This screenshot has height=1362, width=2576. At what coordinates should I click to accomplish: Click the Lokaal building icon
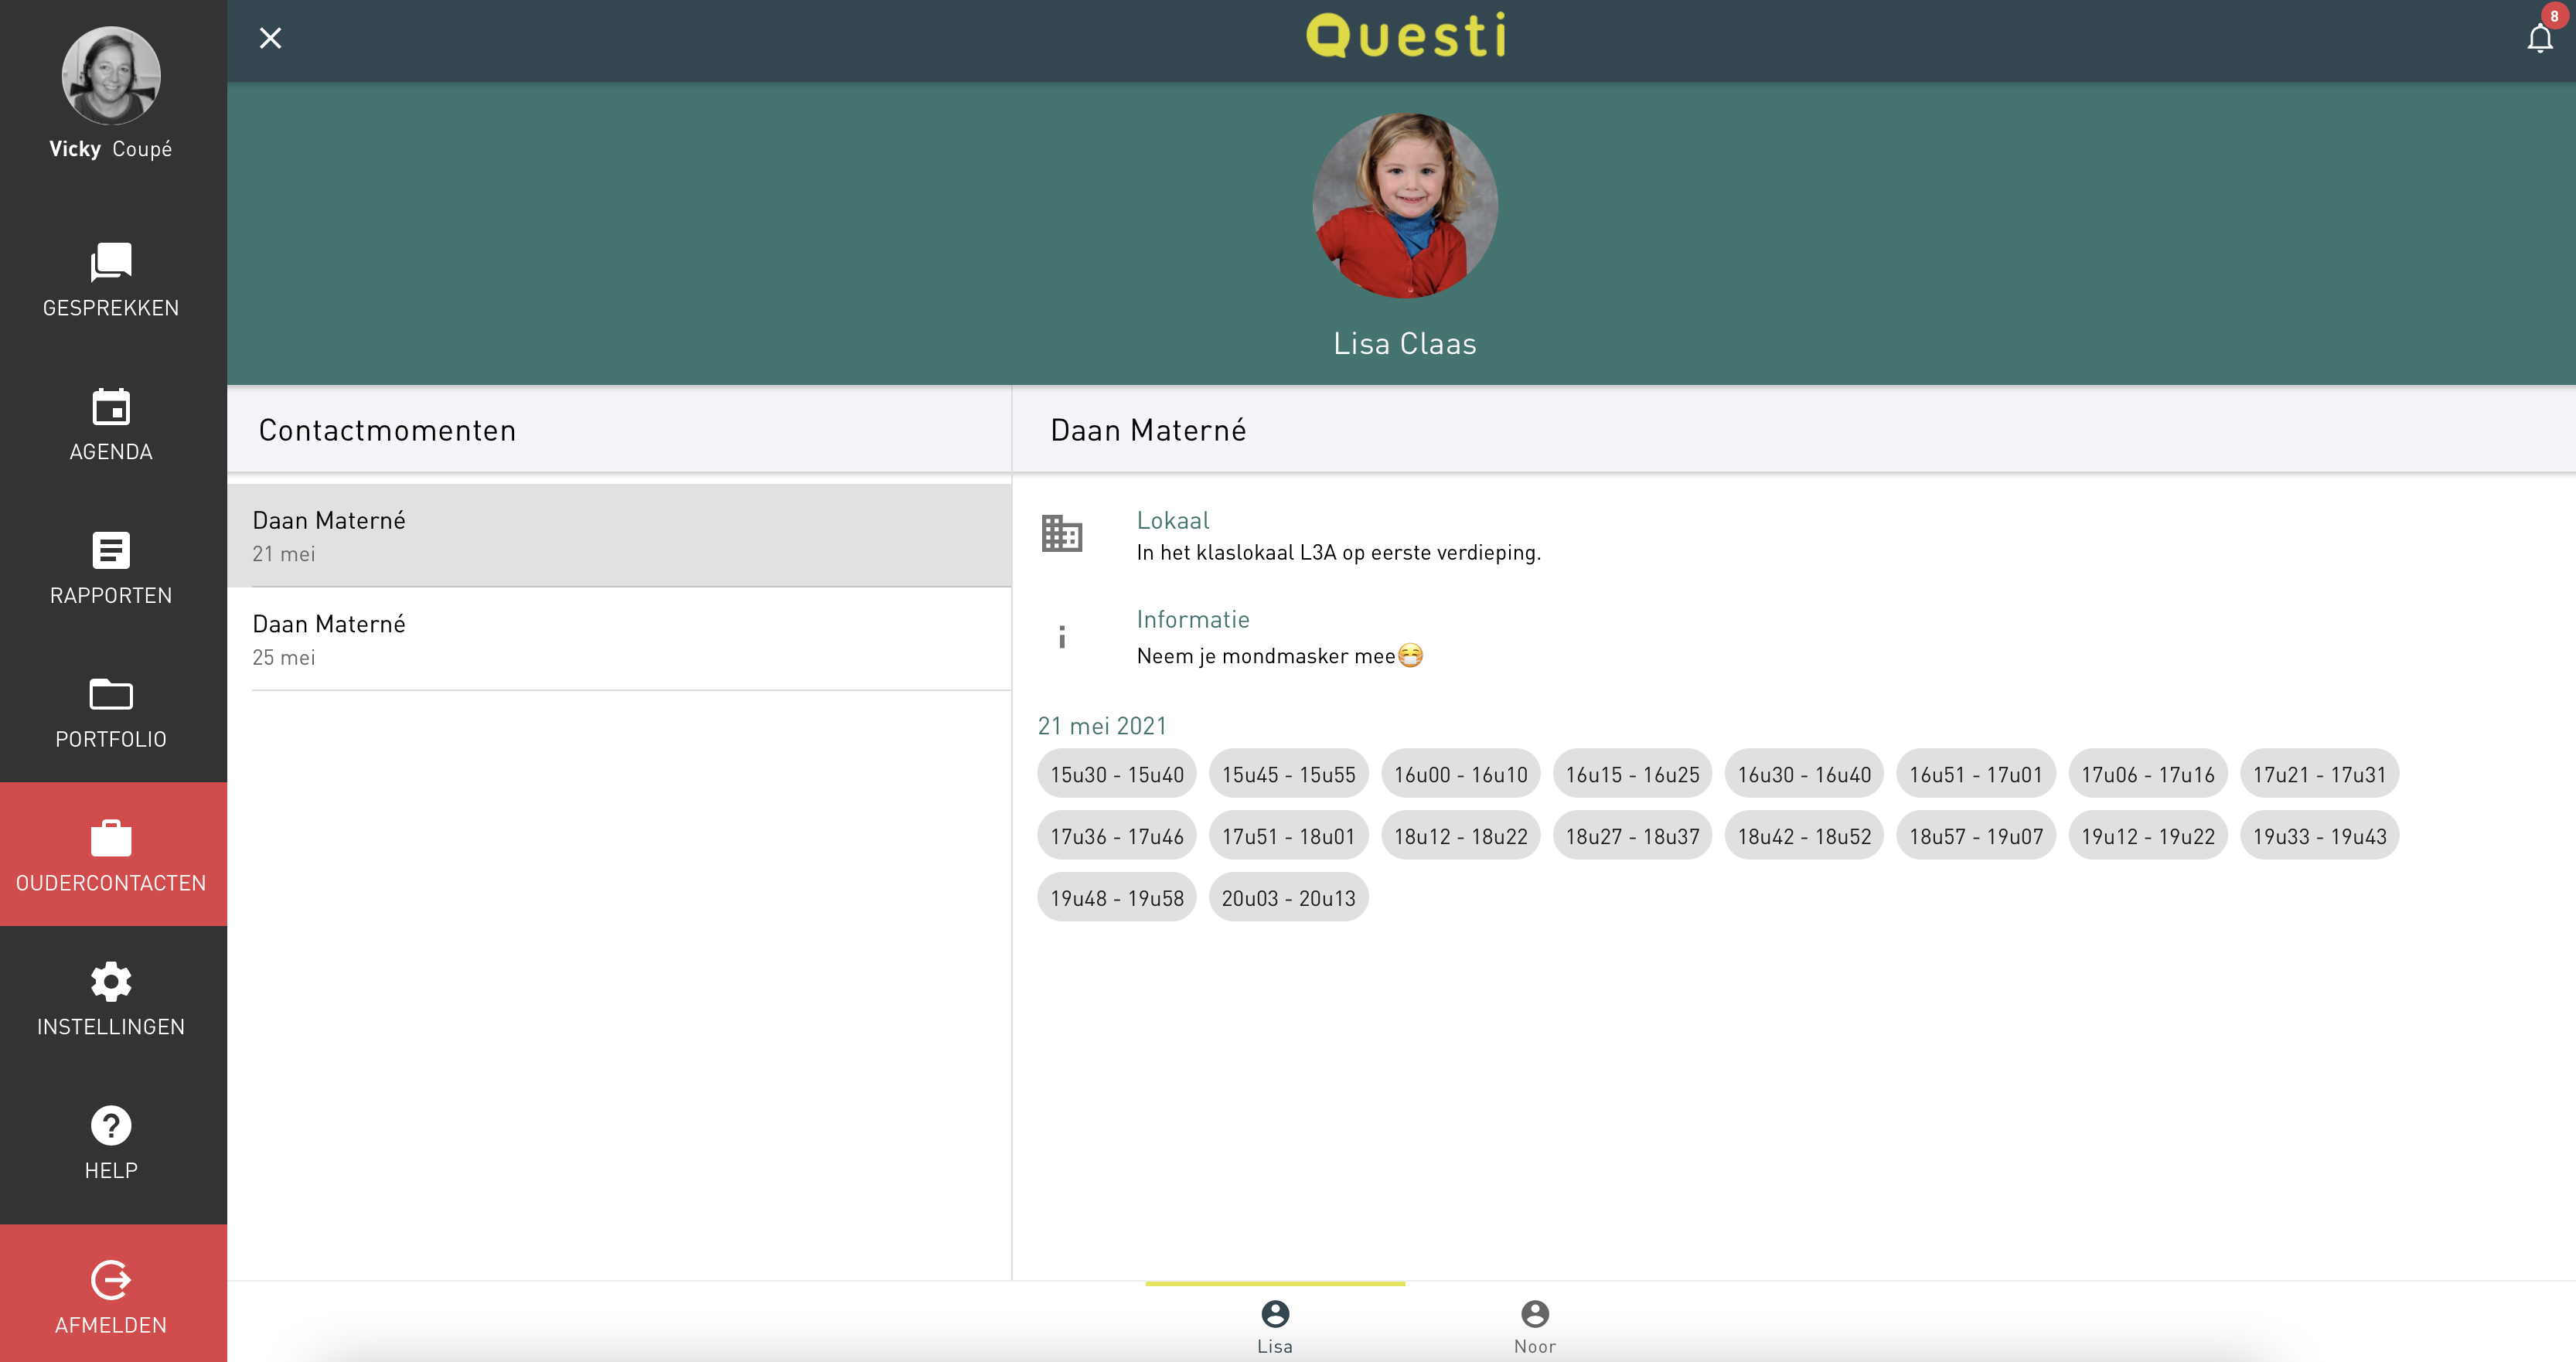[x=1062, y=533]
